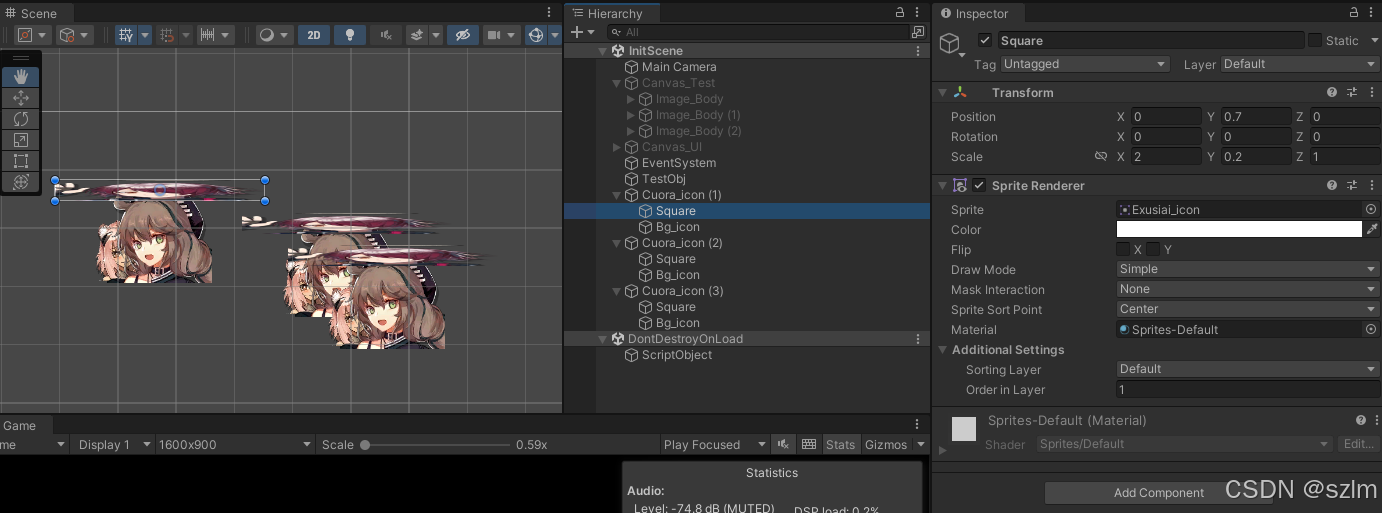The width and height of the screenshot is (1382, 513).
Task: Open the Tag Untagged dropdown
Action: (1085, 64)
